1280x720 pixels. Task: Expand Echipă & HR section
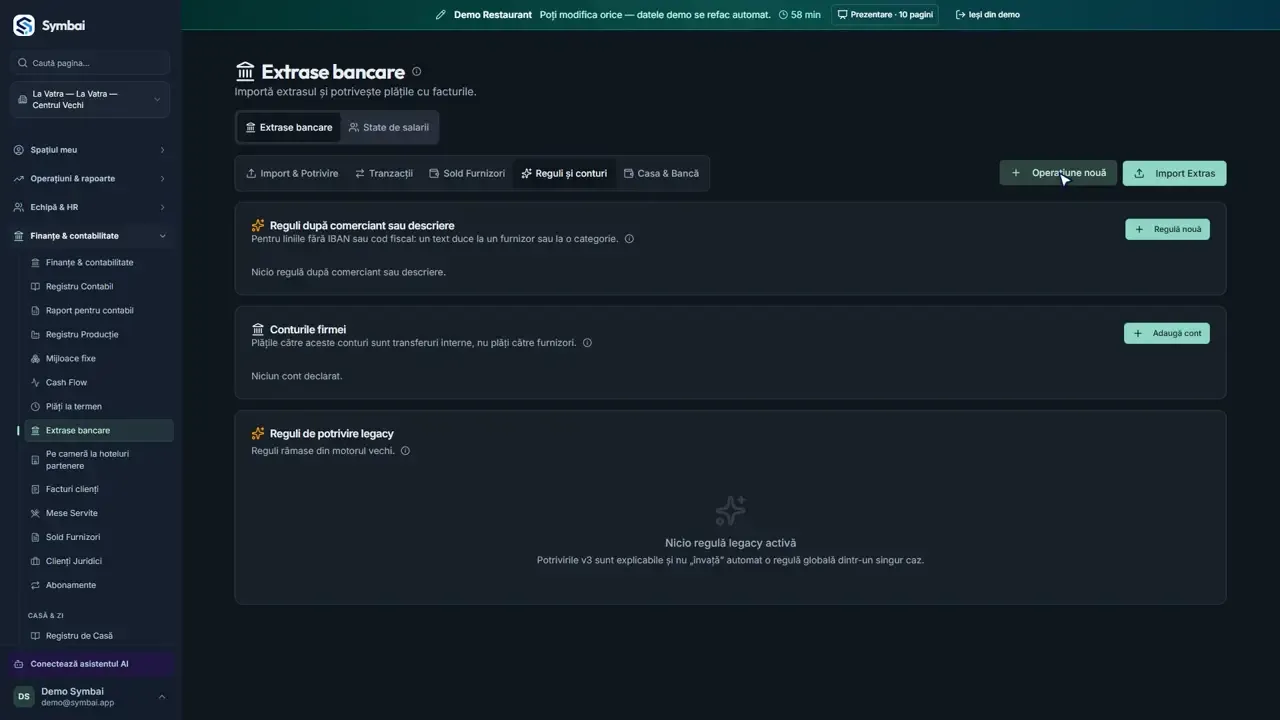(90, 207)
